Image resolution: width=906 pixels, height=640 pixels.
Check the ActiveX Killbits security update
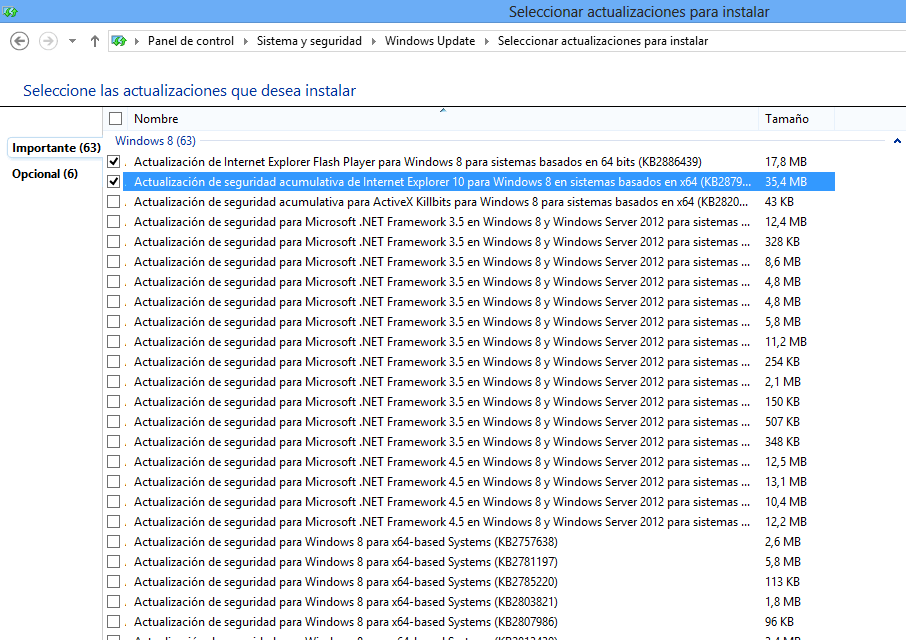114,201
